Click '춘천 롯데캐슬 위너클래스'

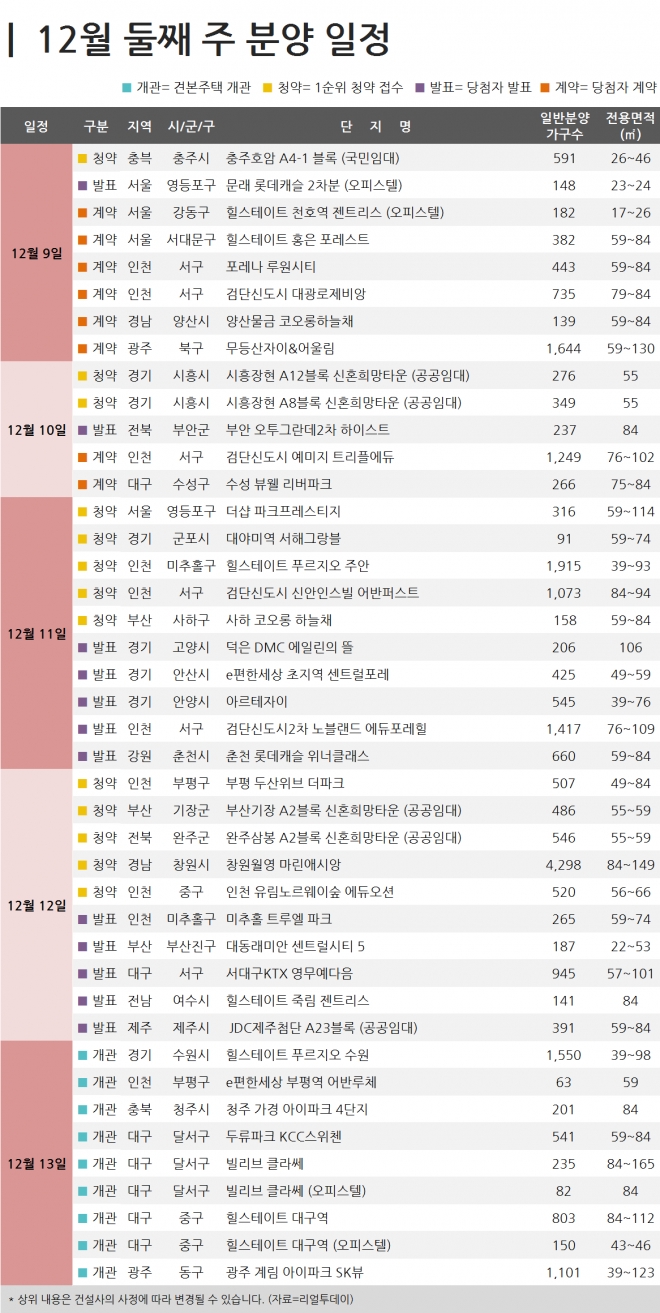click(299, 756)
